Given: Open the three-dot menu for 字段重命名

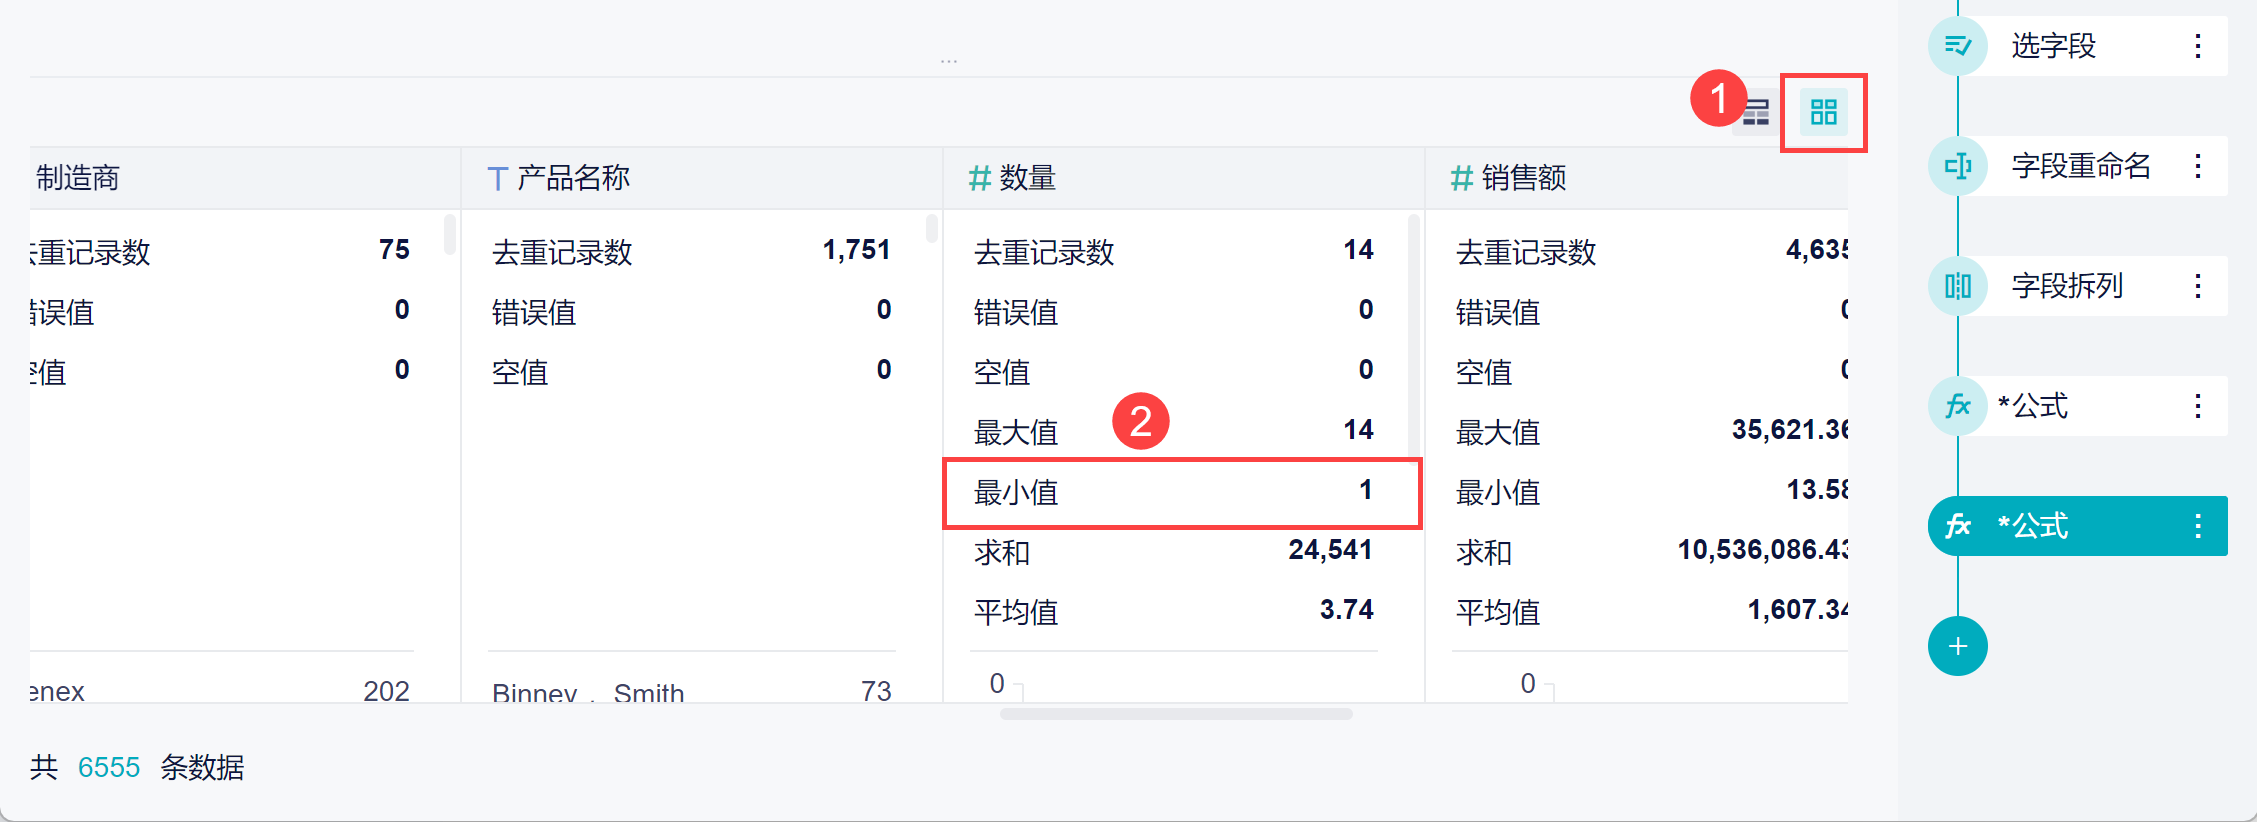Looking at the screenshot, I should point(2197,166).
